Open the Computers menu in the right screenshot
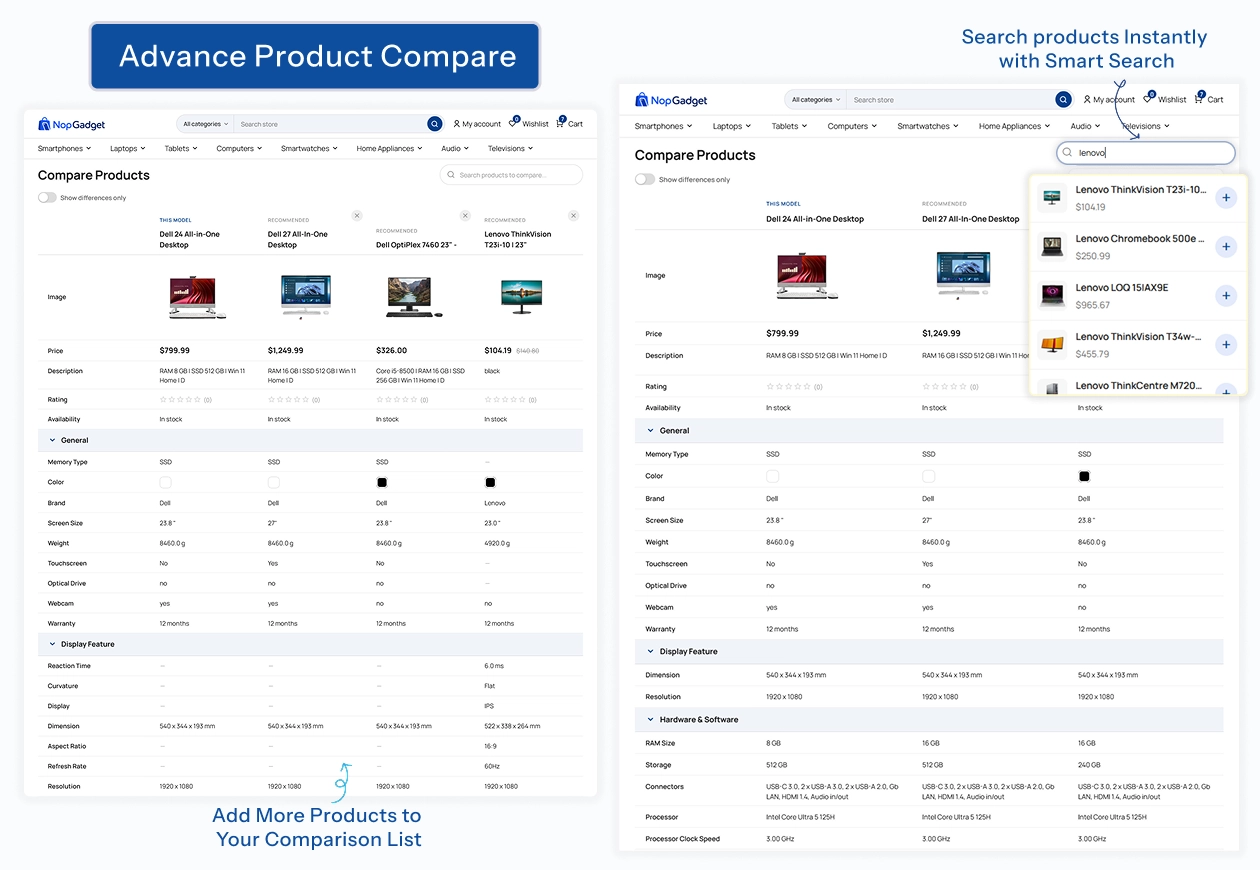1260x870 pixels. click(x=852, y=126)
